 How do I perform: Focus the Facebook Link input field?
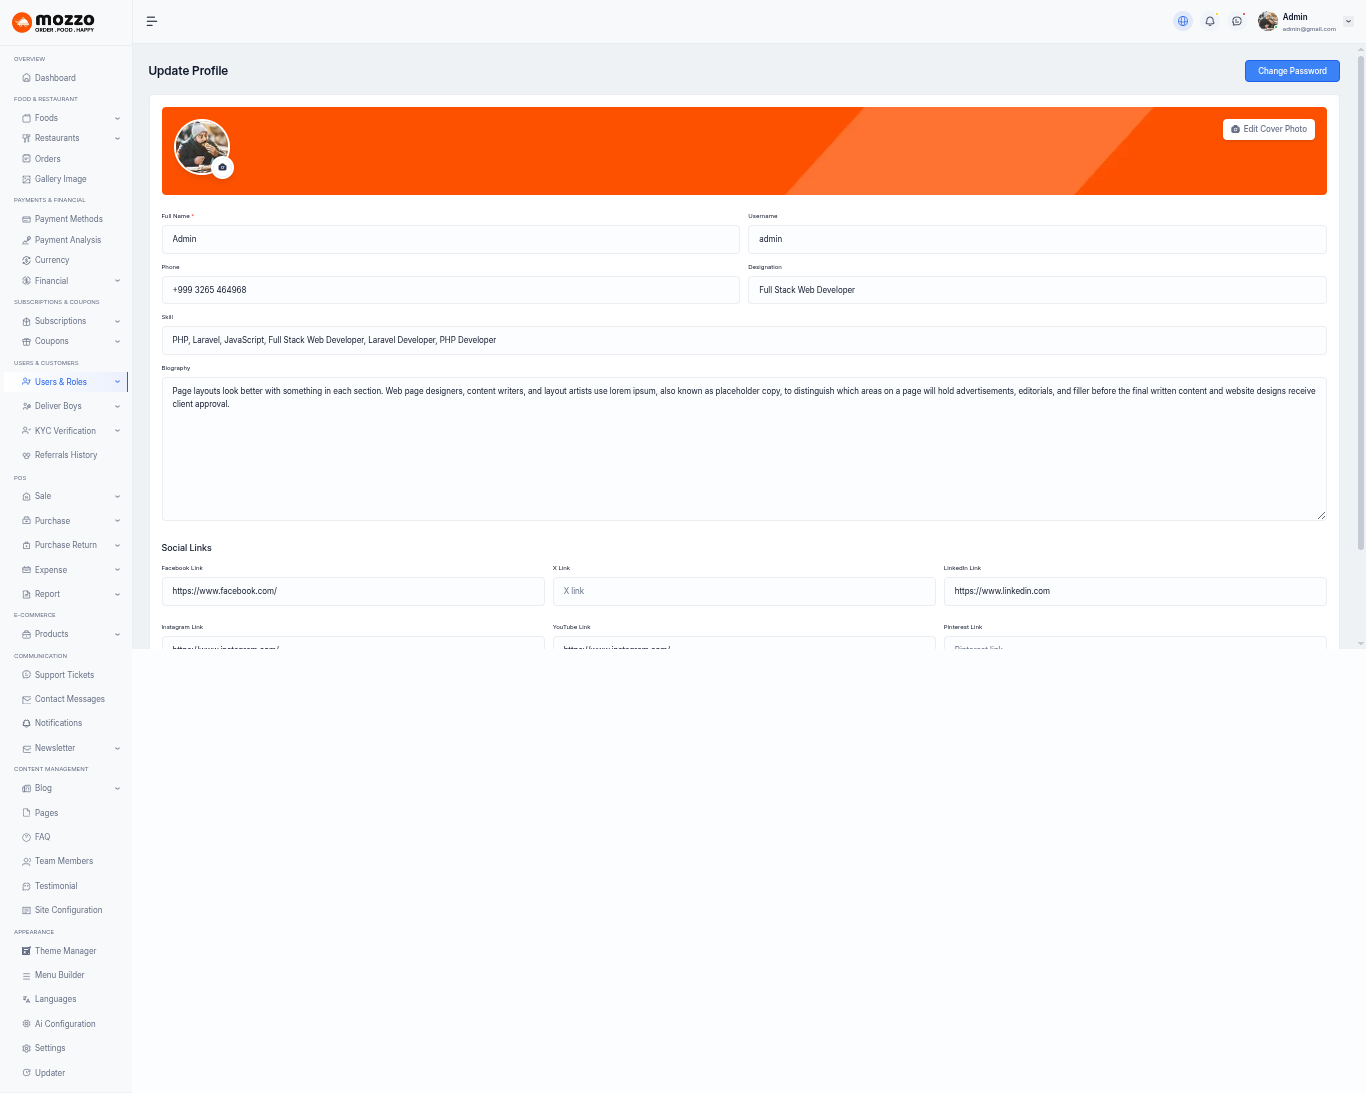tap(352, 591)
